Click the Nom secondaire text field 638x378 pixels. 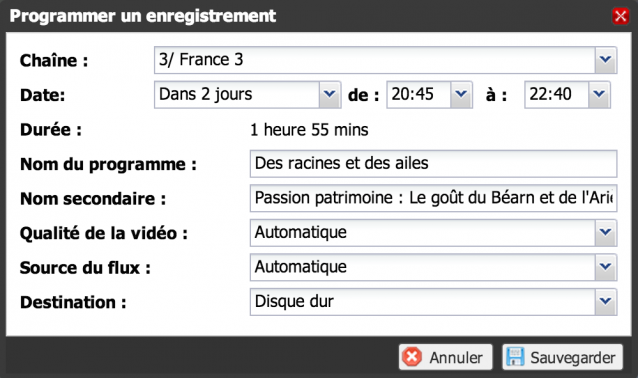pos(434,199)
